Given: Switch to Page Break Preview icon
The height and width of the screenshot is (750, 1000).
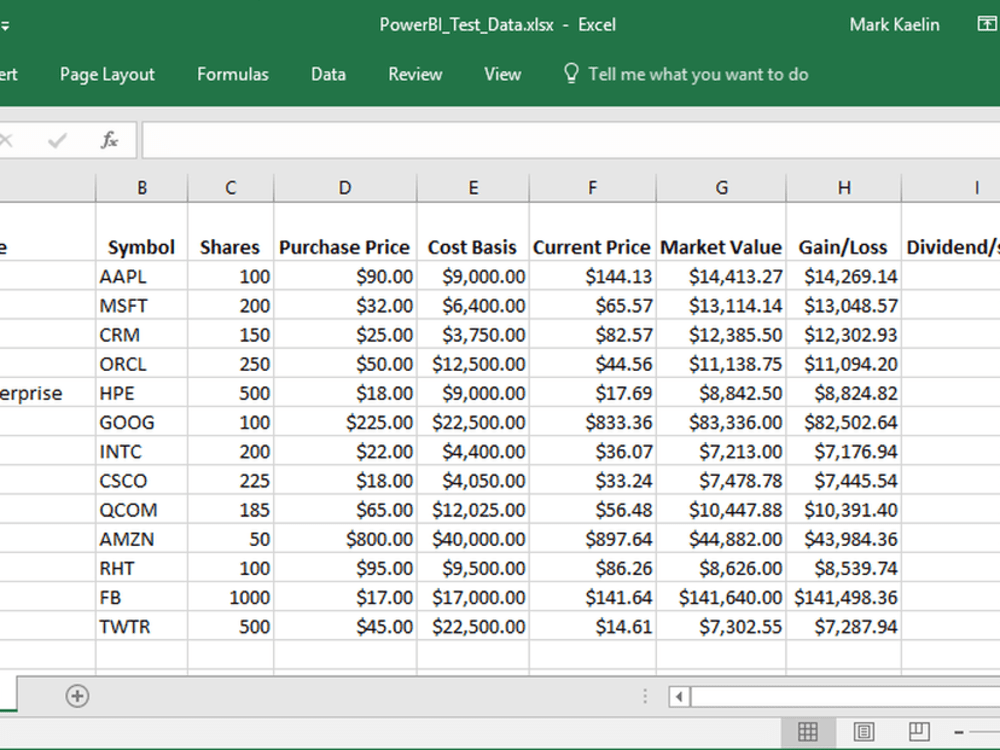Looking at the screenshot, I should tap(919, 732).
